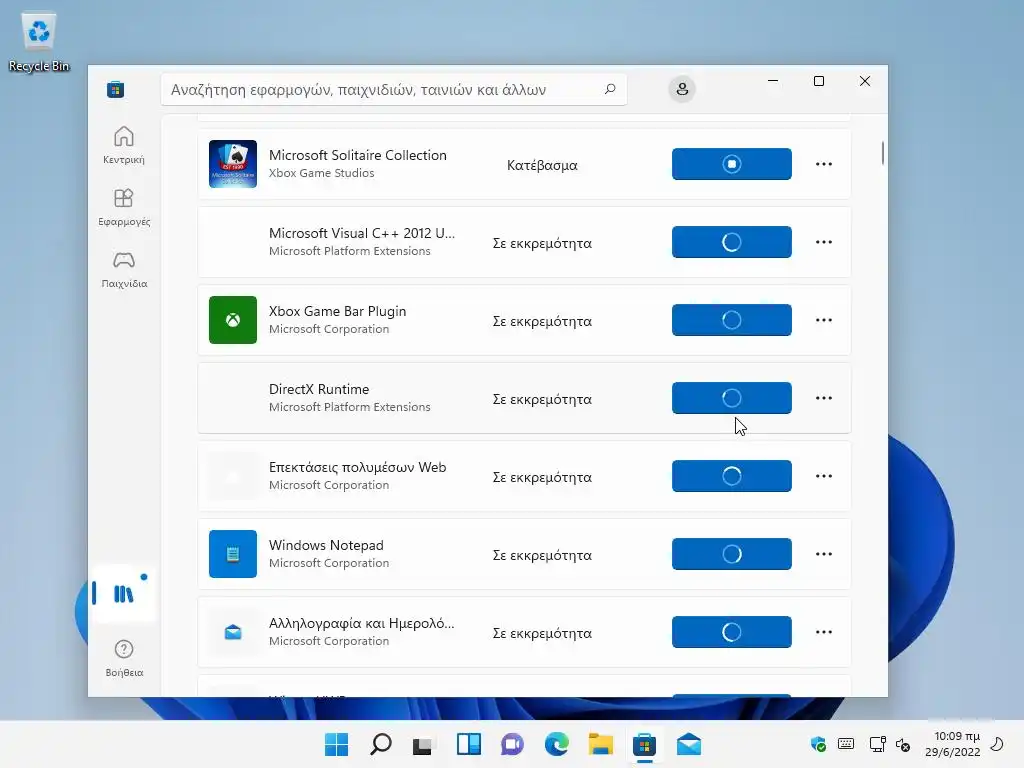1024x768 pixels.
Task: Click the Windows Notepad app icon
Action: [232, 554]
